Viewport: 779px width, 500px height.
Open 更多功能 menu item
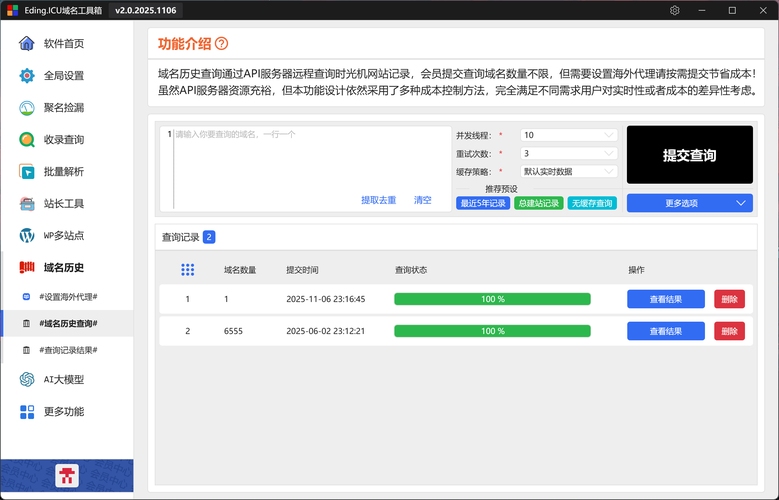(x=67, y=412)
